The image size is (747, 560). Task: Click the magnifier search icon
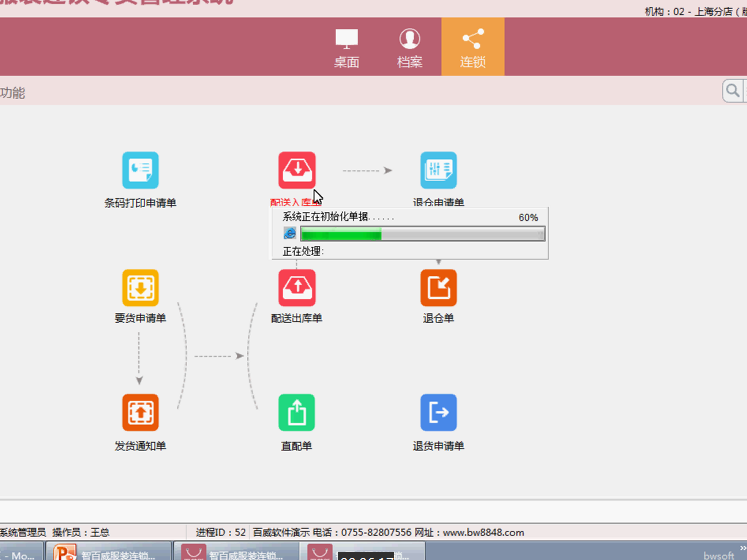733,91
